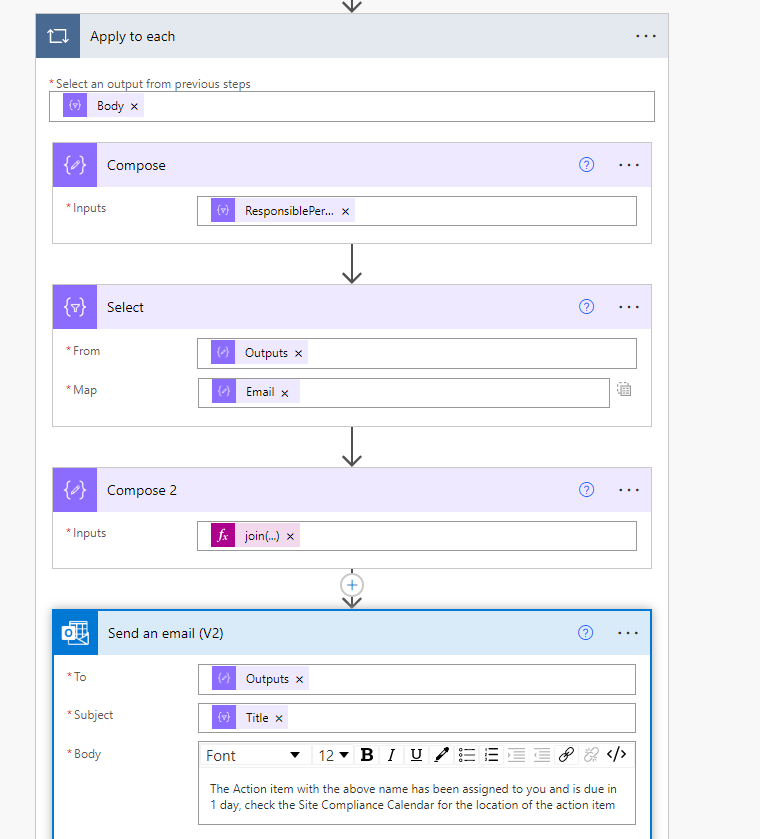This screenshot has width=760, height=839.
Task: Insert a hyperlink in email body
Action: coord(566,755)
